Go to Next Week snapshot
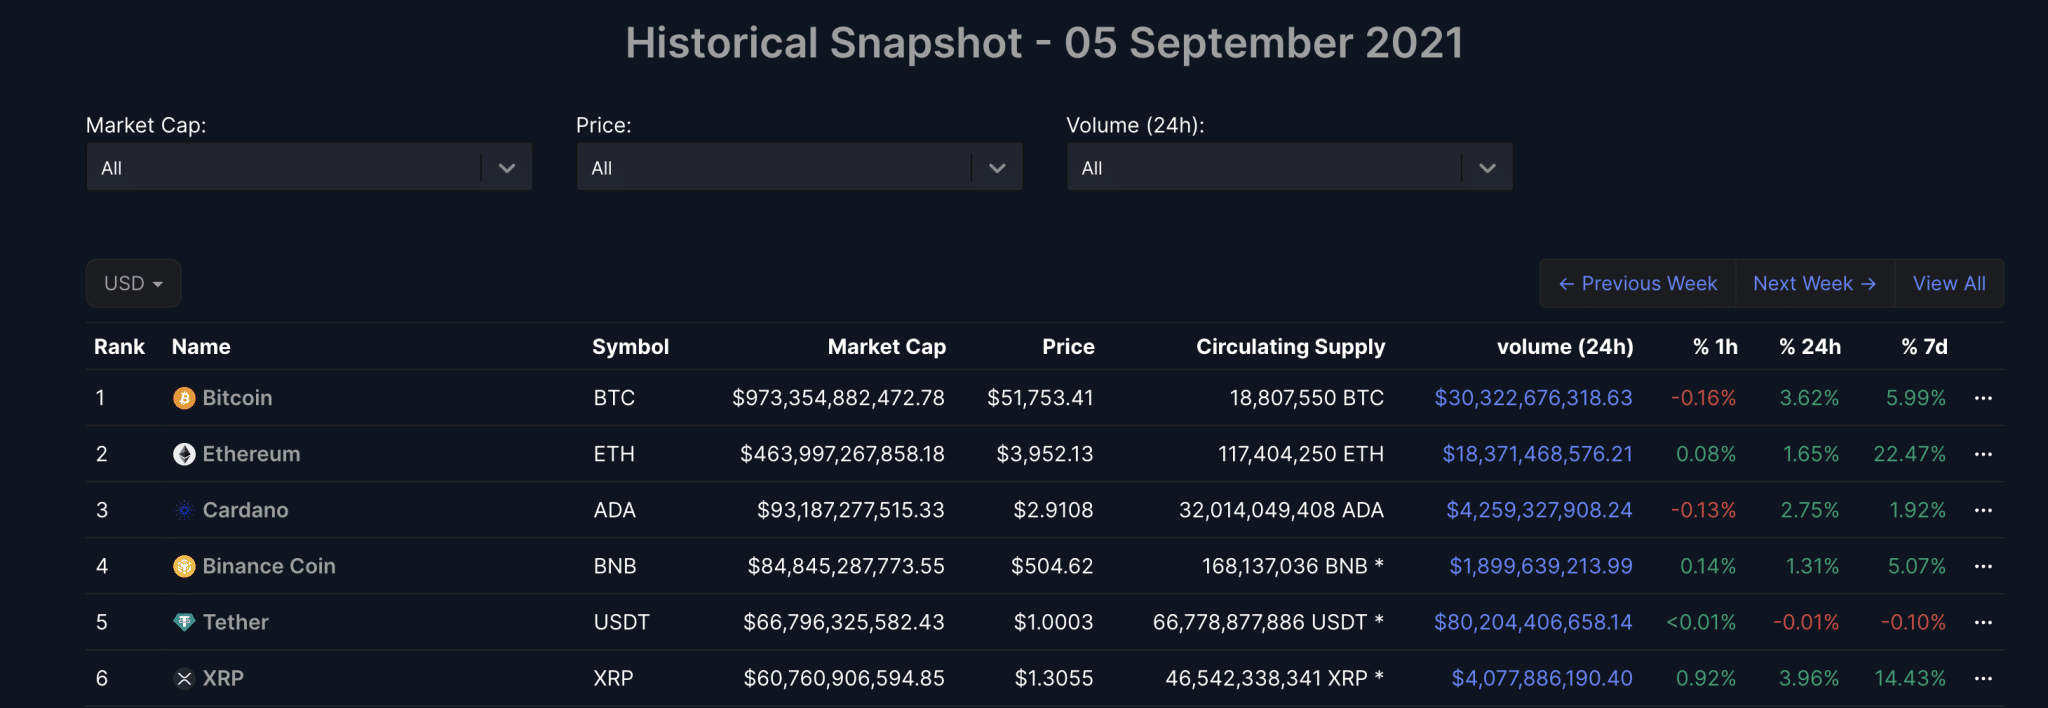 pos(1814,284)
